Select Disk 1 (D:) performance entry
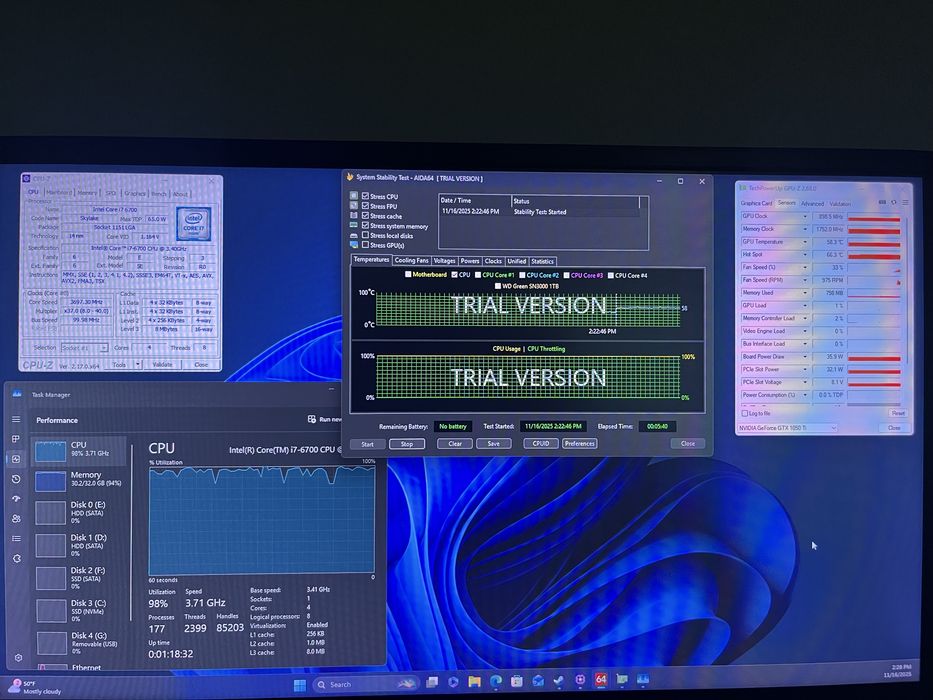 click(79, 545)
